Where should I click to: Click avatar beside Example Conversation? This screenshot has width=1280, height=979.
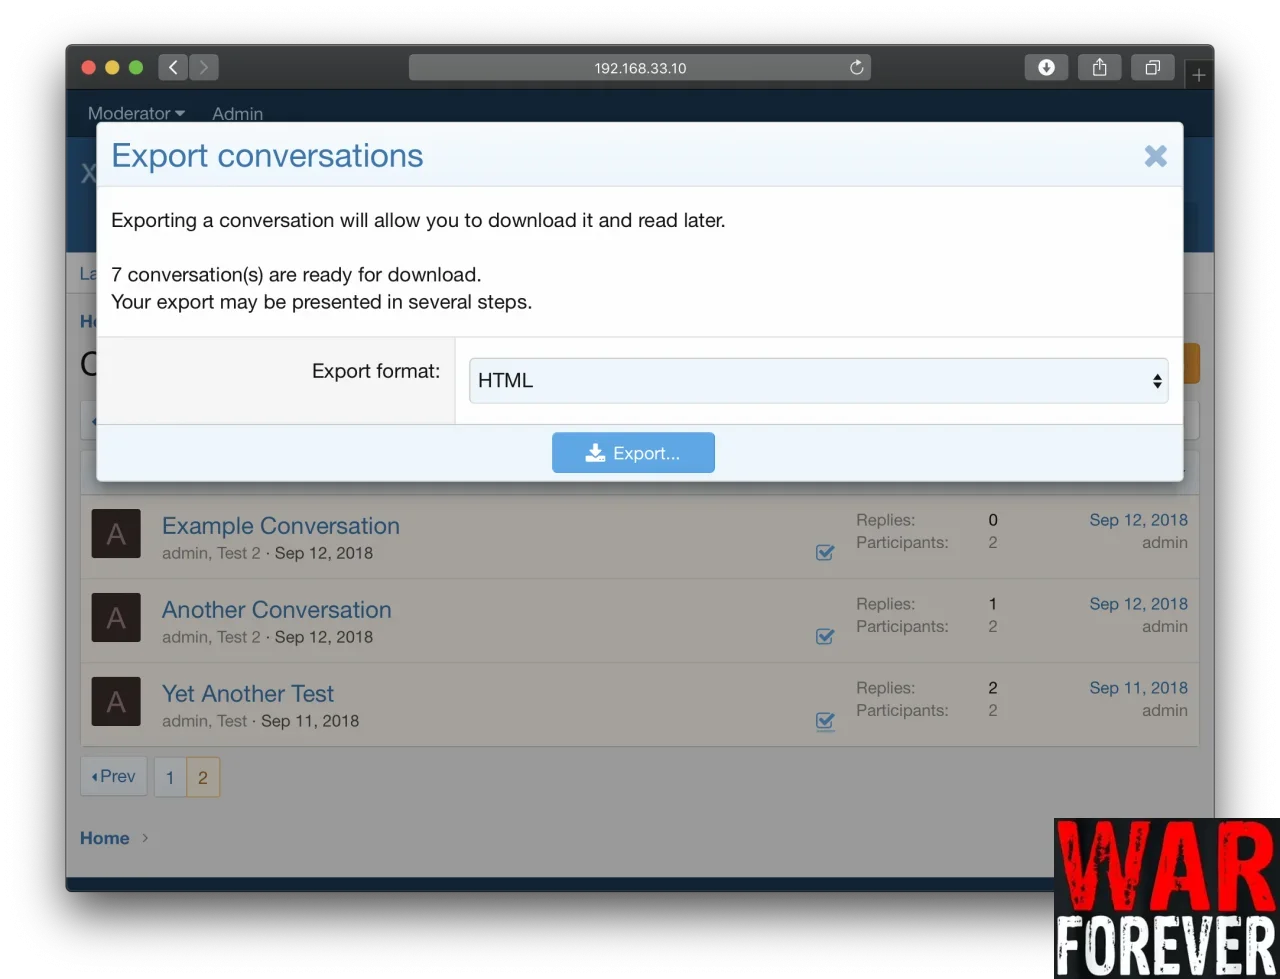(116, 534)
